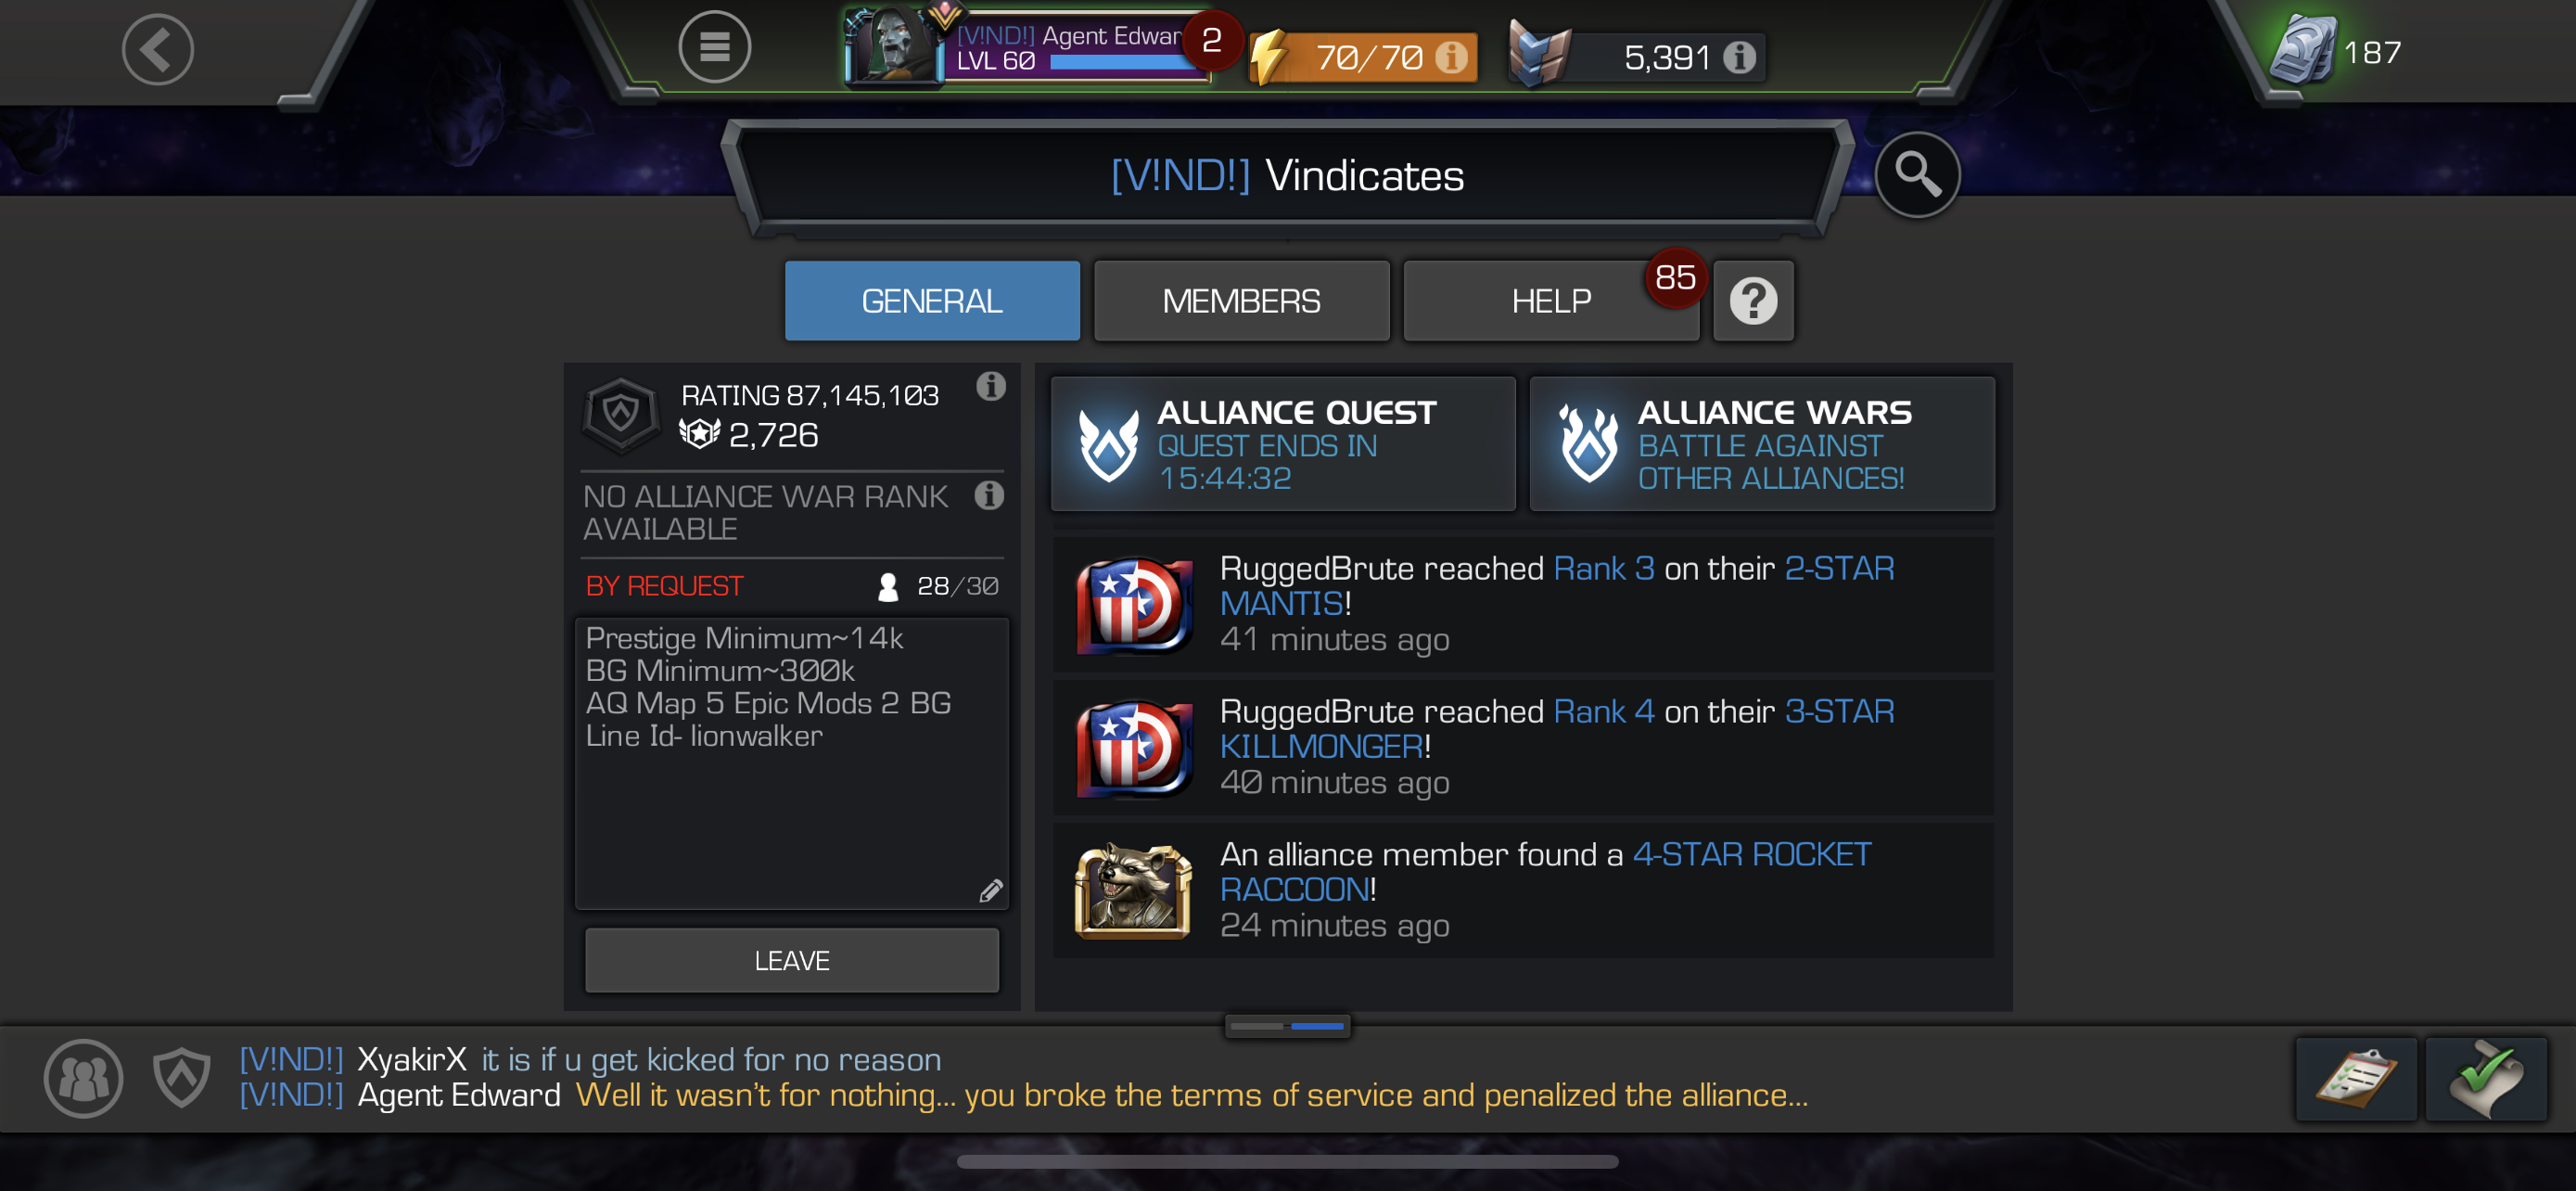Tap the units currency icon showing 187

[x=2303, y=50]
